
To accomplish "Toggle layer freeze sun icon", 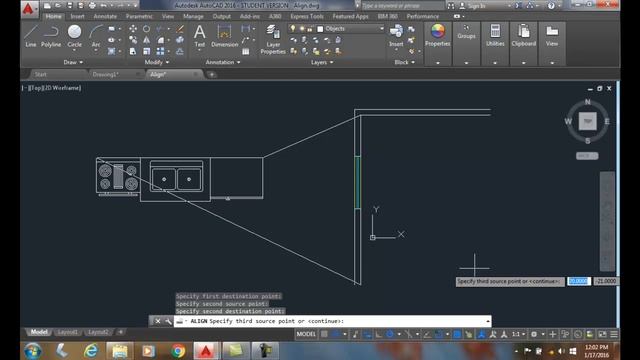I will coord(302,29).
